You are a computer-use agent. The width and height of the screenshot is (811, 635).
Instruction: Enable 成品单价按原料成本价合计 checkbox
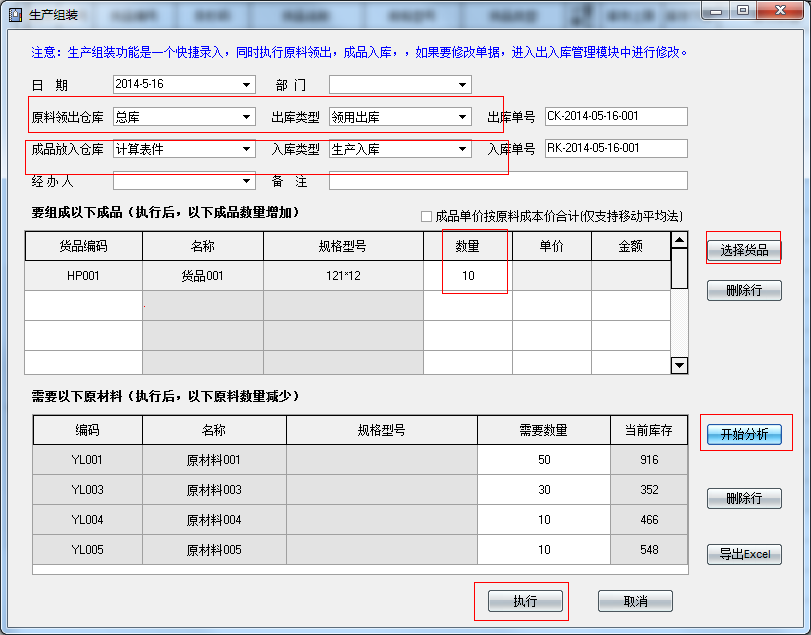point(427,216)
